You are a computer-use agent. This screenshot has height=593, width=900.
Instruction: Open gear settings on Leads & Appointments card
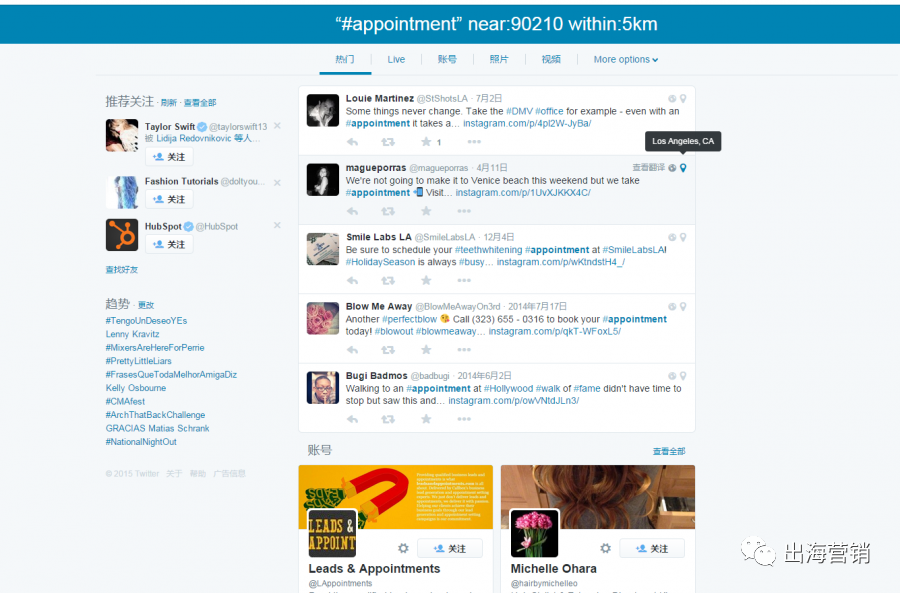[404, 548]
